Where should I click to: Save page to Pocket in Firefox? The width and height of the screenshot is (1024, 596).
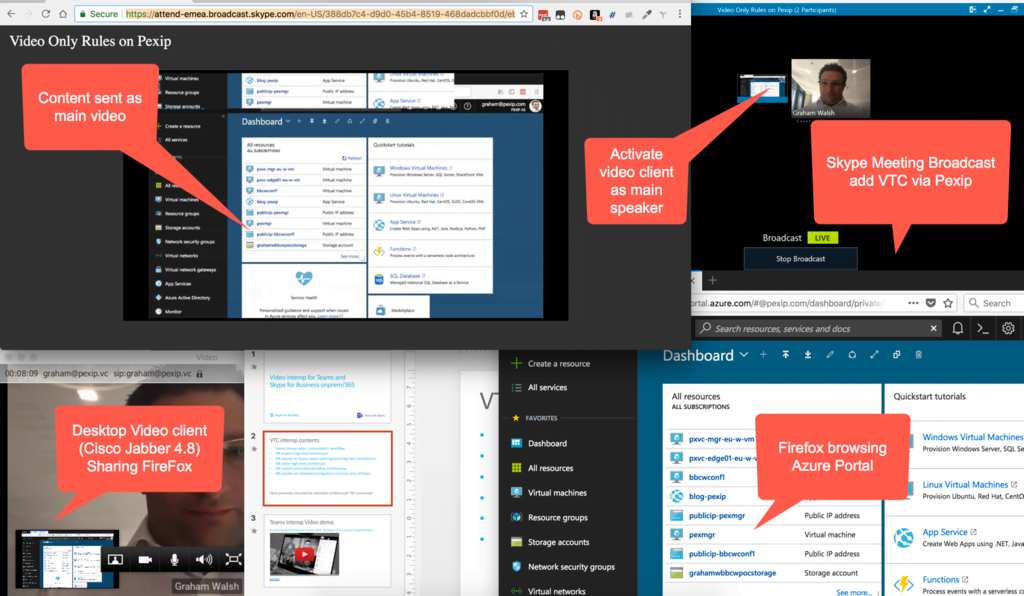pyautogui.click(x=931, y=303)
